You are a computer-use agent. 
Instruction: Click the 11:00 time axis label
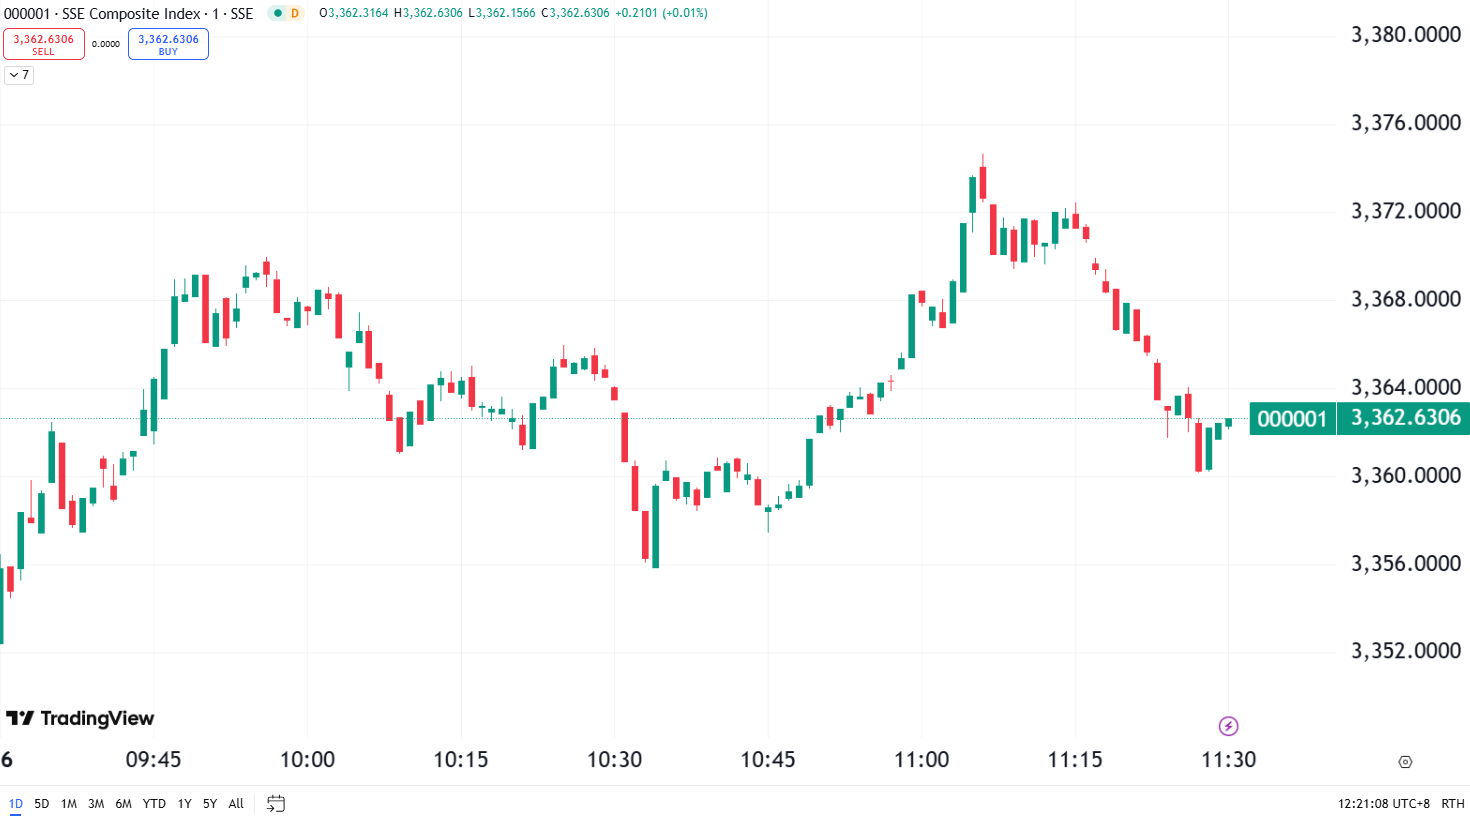click(921, 759)
